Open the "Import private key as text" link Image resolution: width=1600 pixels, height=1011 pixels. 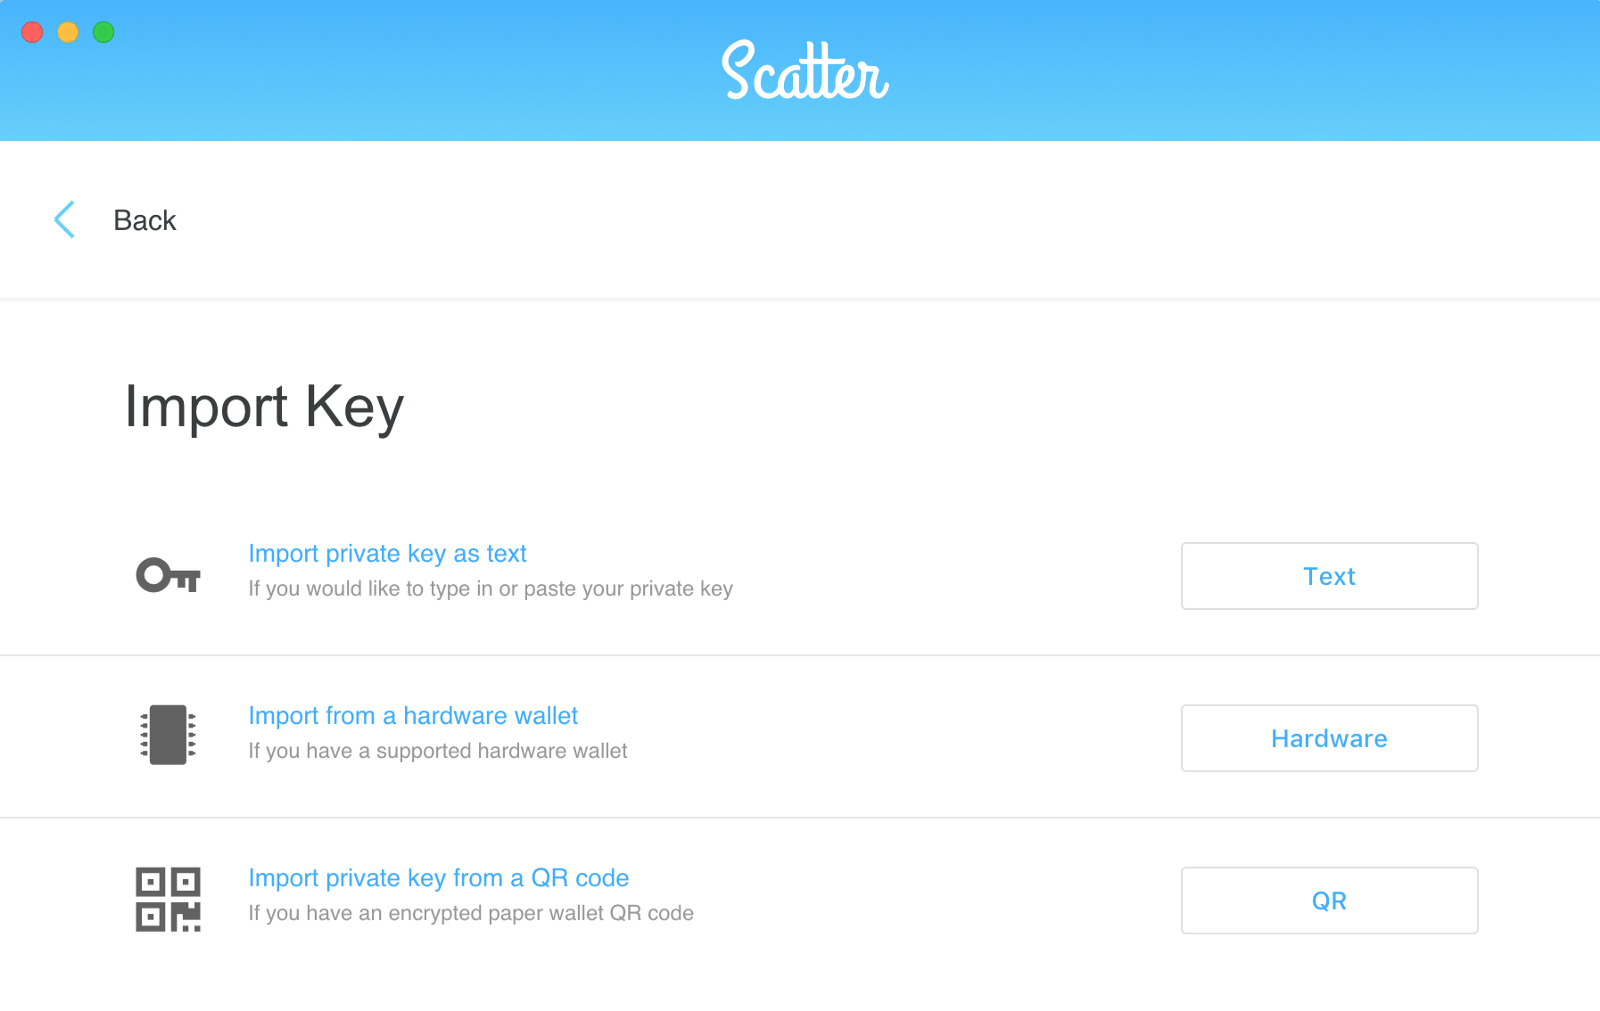coord(387,553)
